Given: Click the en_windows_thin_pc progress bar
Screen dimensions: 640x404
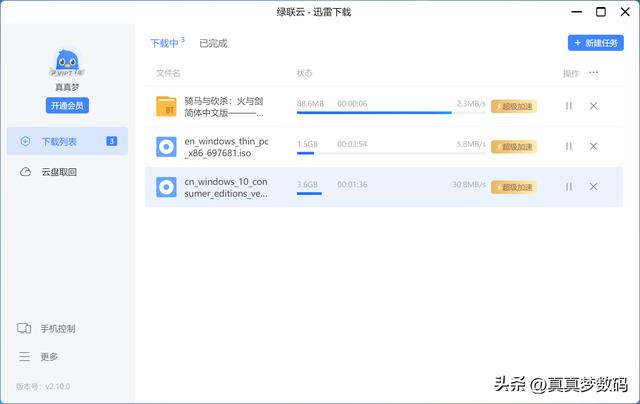Looking at the screenshot, I should pyautogui.click(x=391, y=153).
